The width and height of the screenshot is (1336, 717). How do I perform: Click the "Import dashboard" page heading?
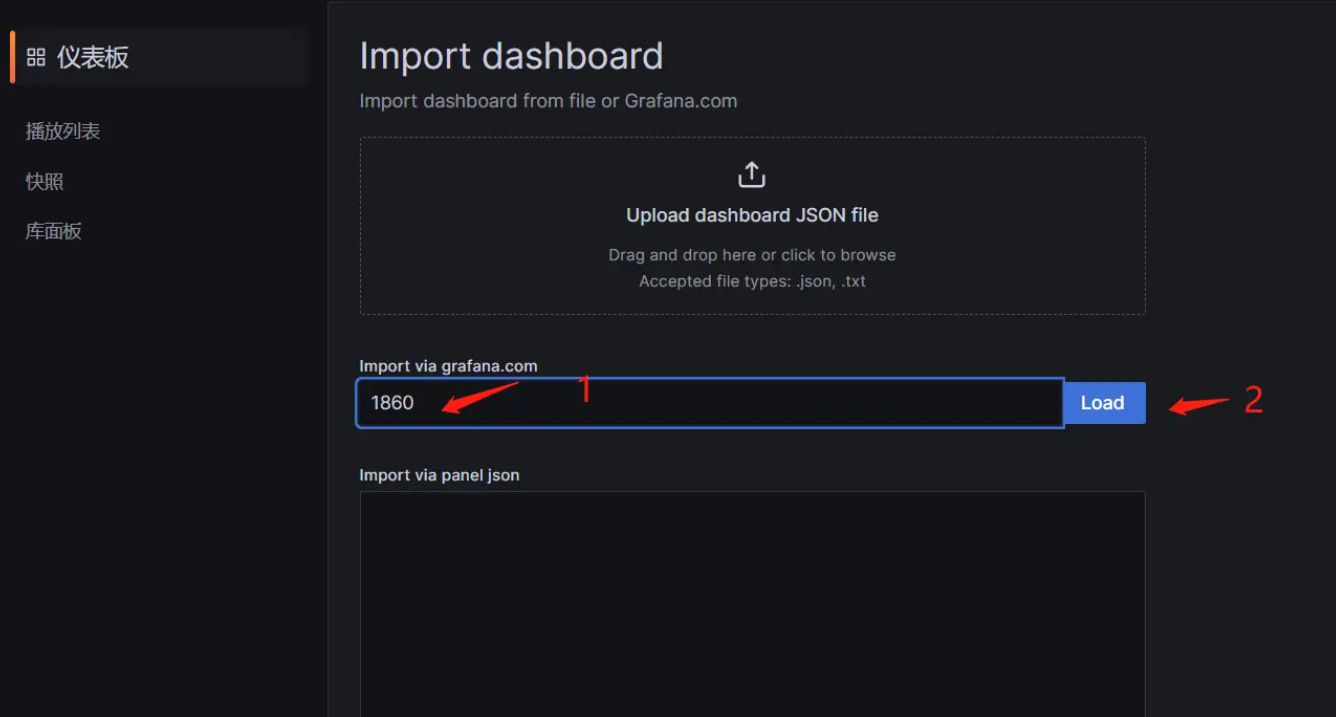pyautogui.click(x=511, y=56)
